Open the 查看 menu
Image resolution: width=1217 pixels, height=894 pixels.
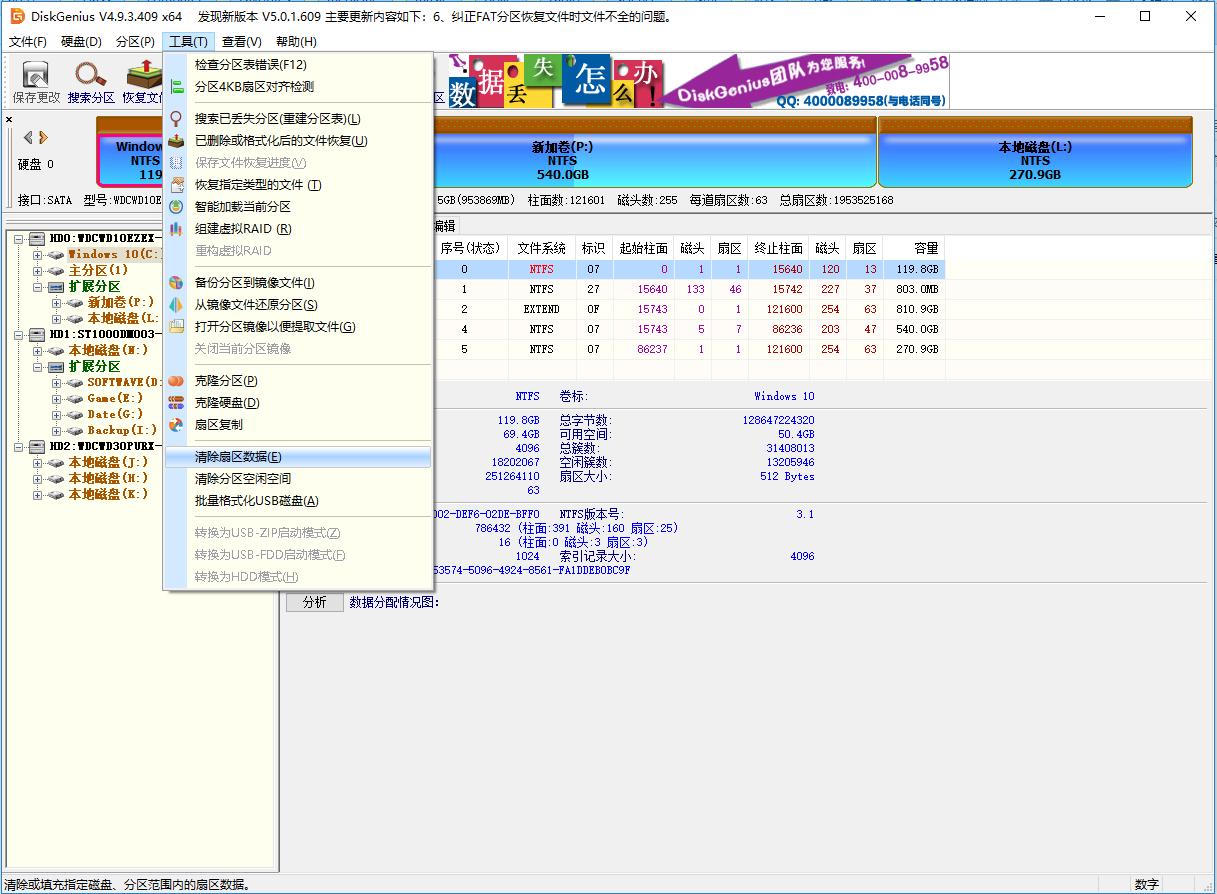240,41
